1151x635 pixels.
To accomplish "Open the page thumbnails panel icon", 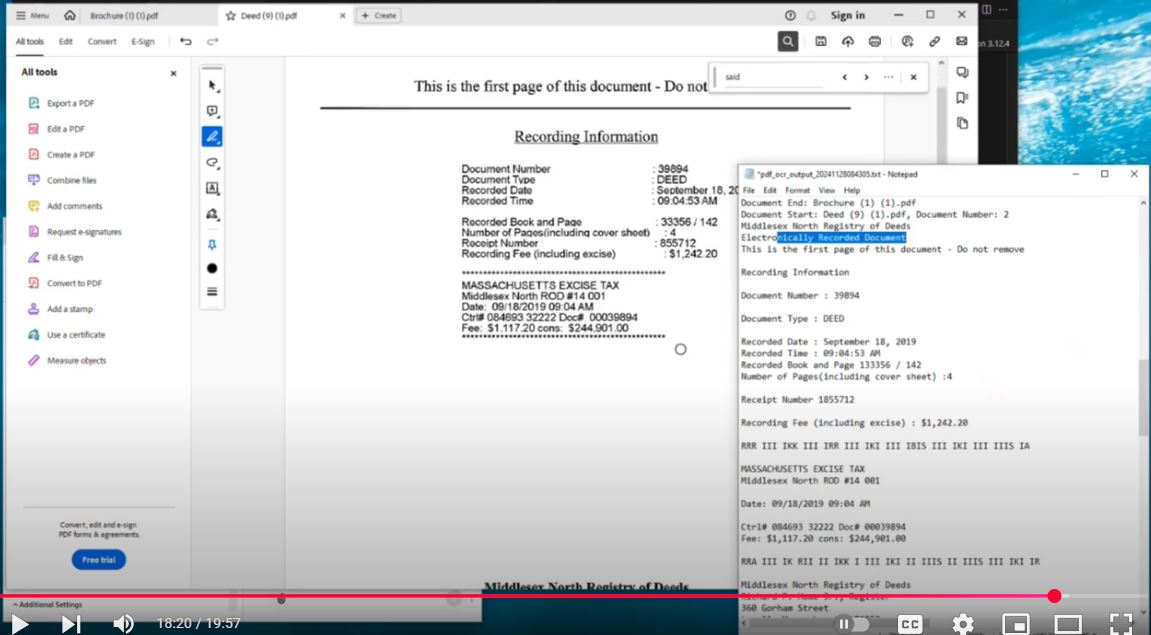I will [x=962, y=123].
